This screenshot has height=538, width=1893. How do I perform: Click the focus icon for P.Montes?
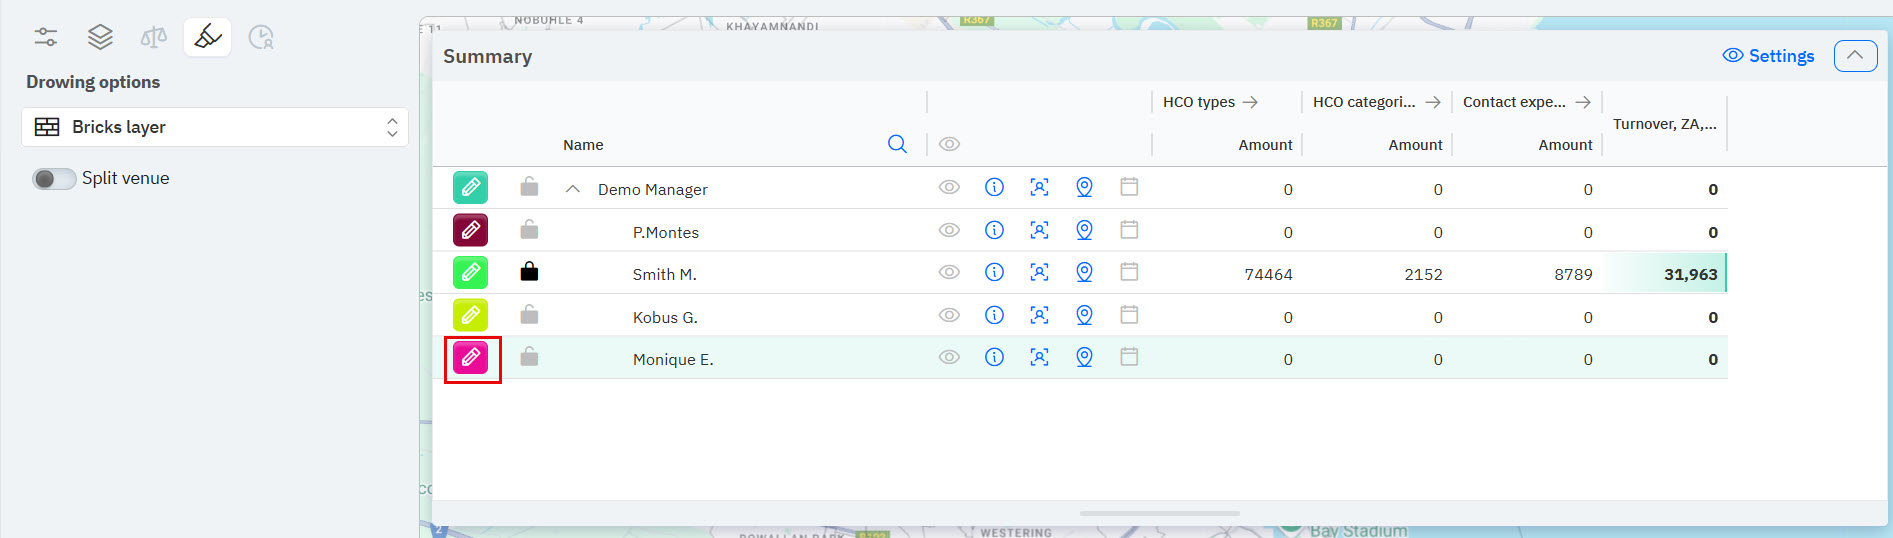[x=1039, y=230]
